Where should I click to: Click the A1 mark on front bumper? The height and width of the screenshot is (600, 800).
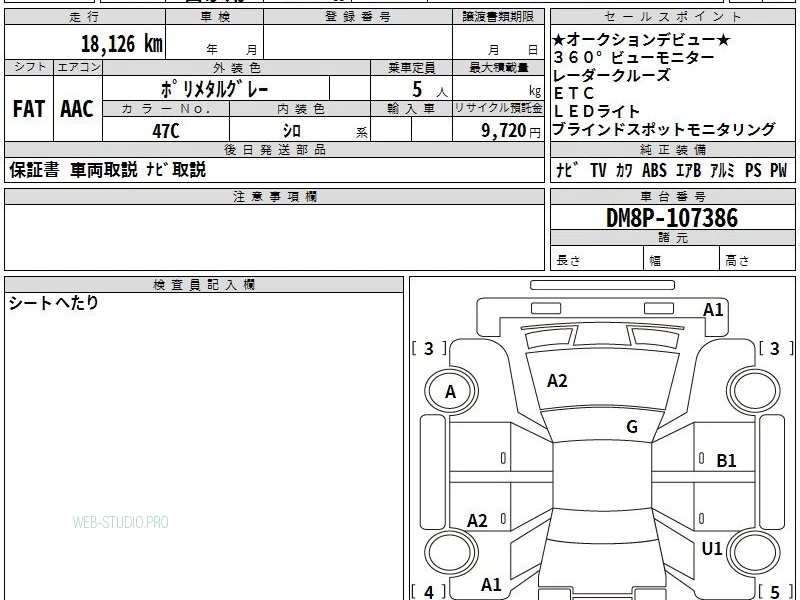point(713,310)
